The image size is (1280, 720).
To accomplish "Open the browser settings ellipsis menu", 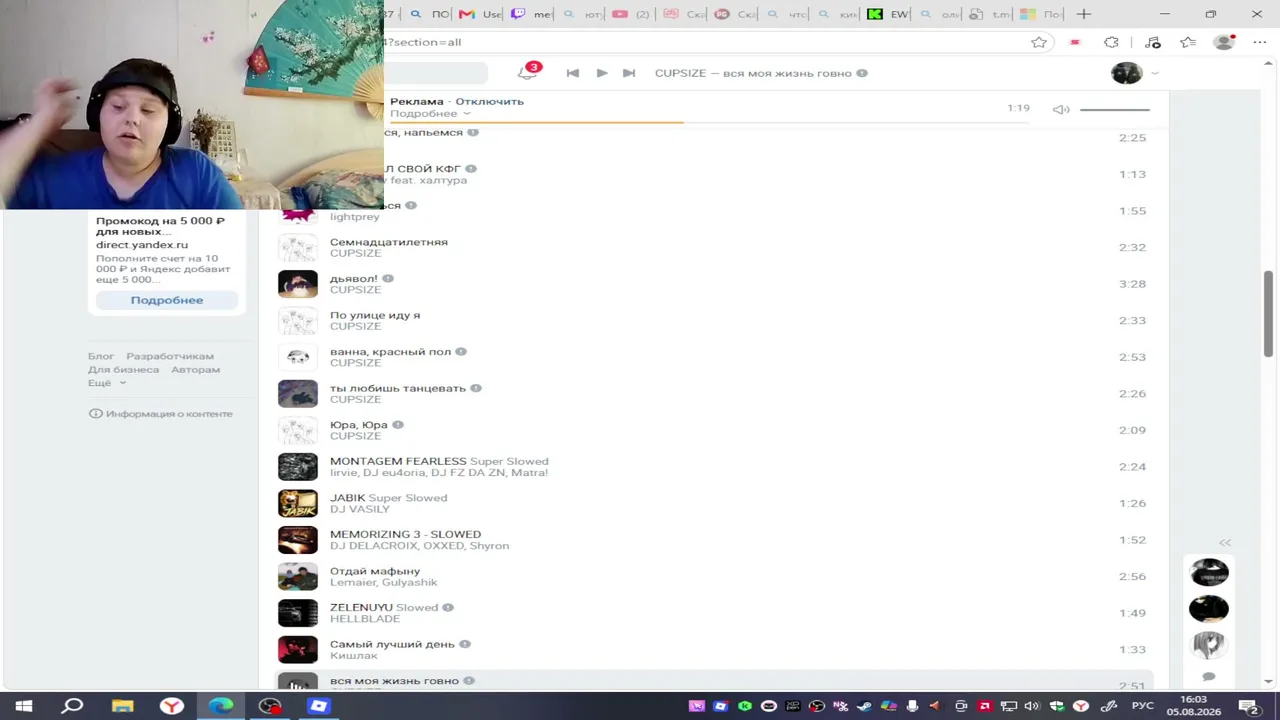I will click(1259, 42).
